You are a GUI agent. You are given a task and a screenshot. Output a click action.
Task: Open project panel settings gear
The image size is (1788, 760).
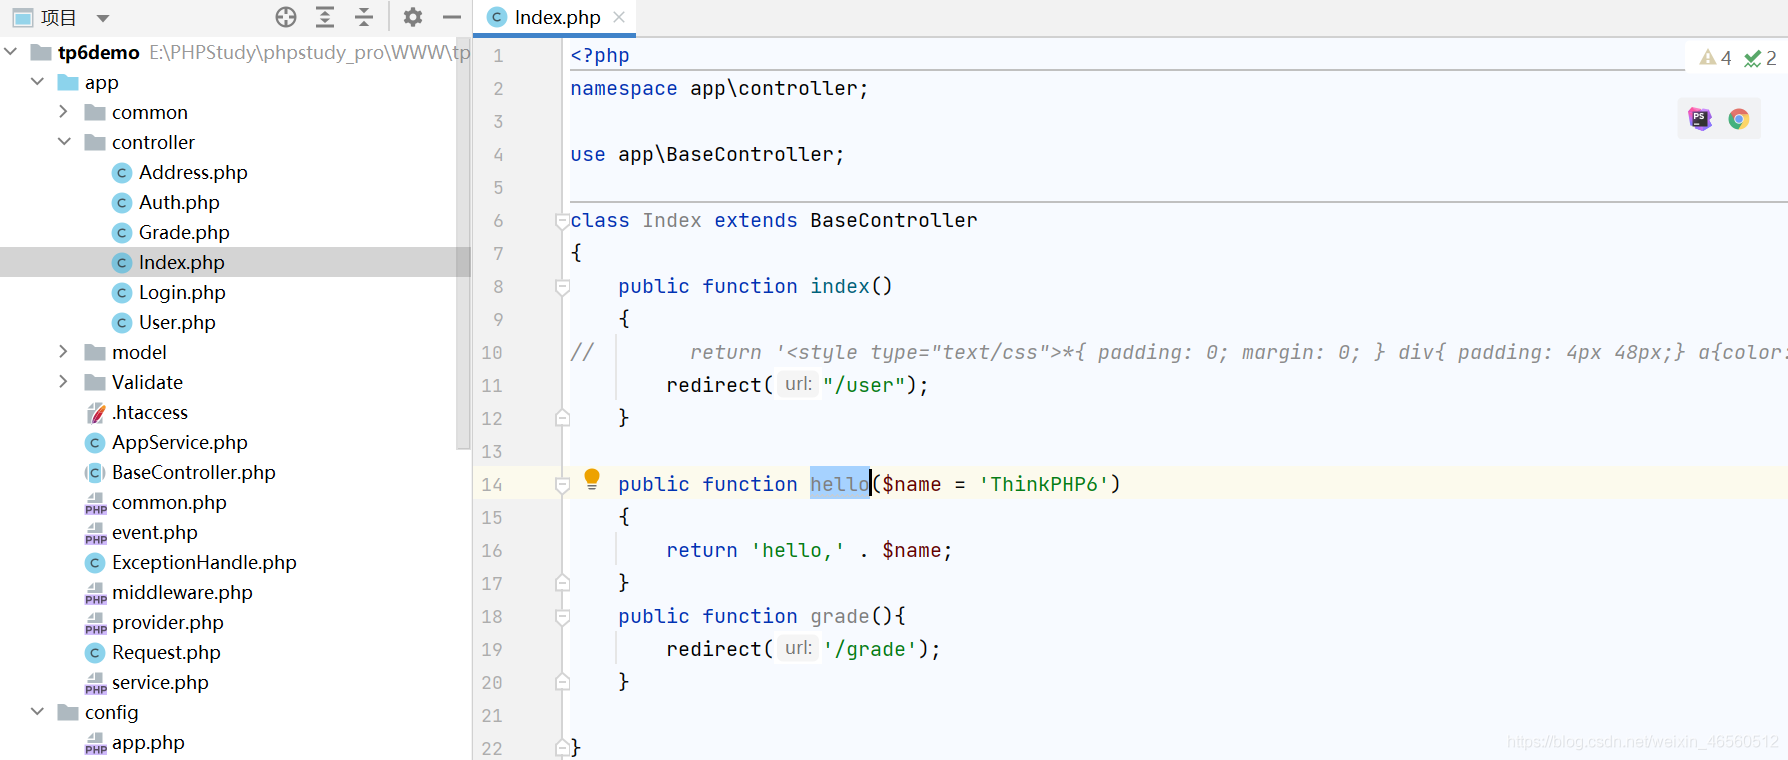point(413,17)
